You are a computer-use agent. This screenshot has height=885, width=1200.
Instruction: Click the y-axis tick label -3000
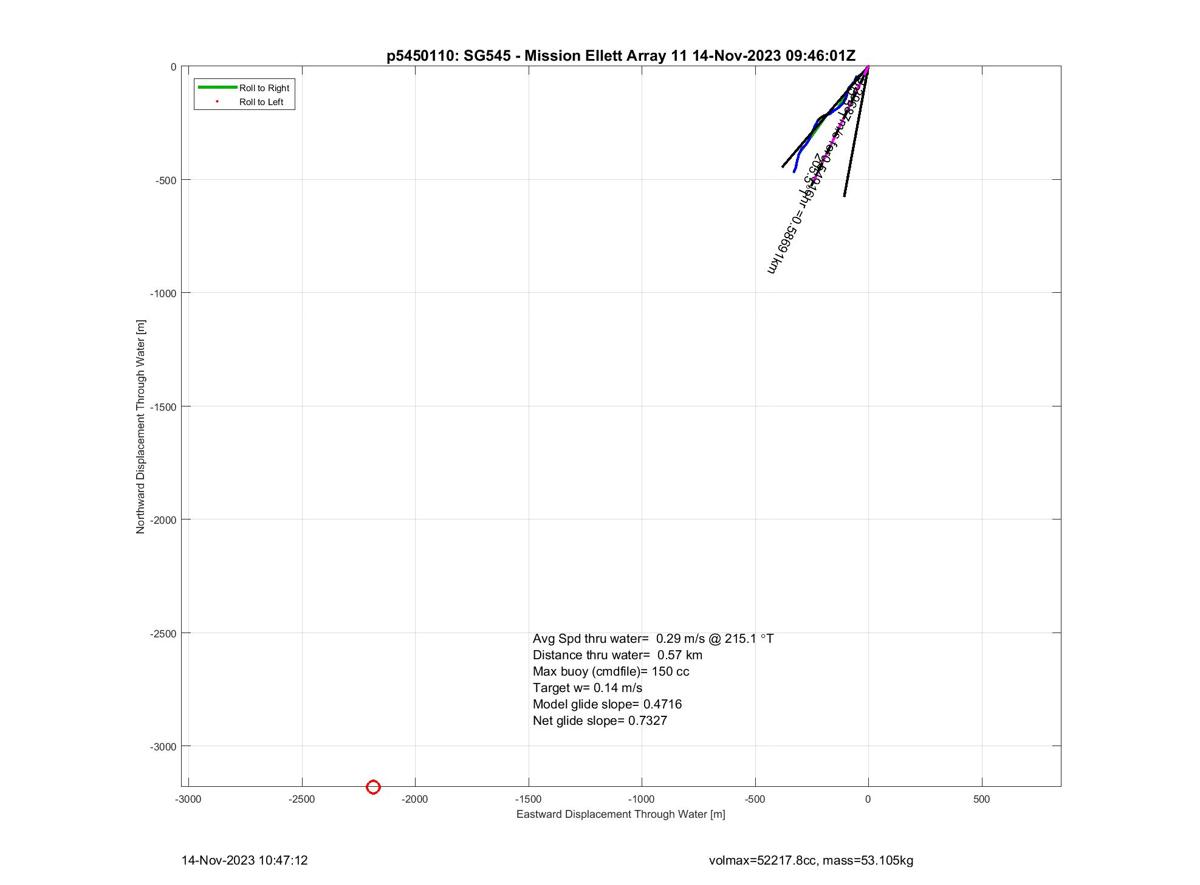(163, 747)
